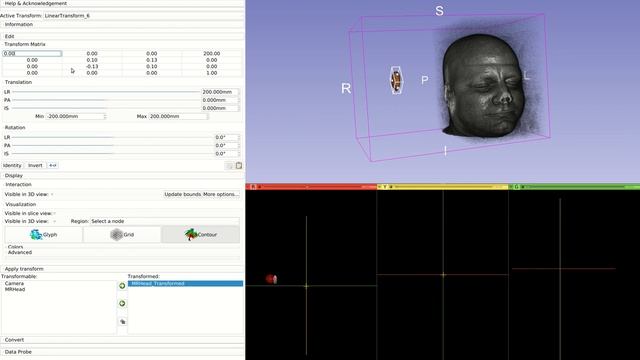Click the translate-first split toggle button

[x=53, y=165]
